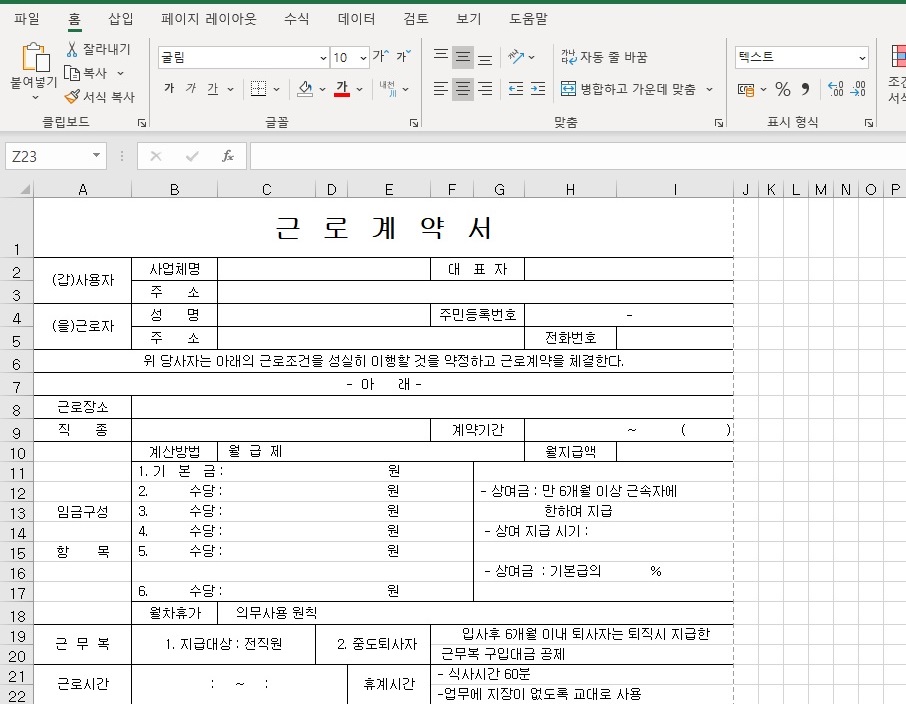Open conditional formatting icon
This screenshot has width=906, height=704.
[898, 57]
